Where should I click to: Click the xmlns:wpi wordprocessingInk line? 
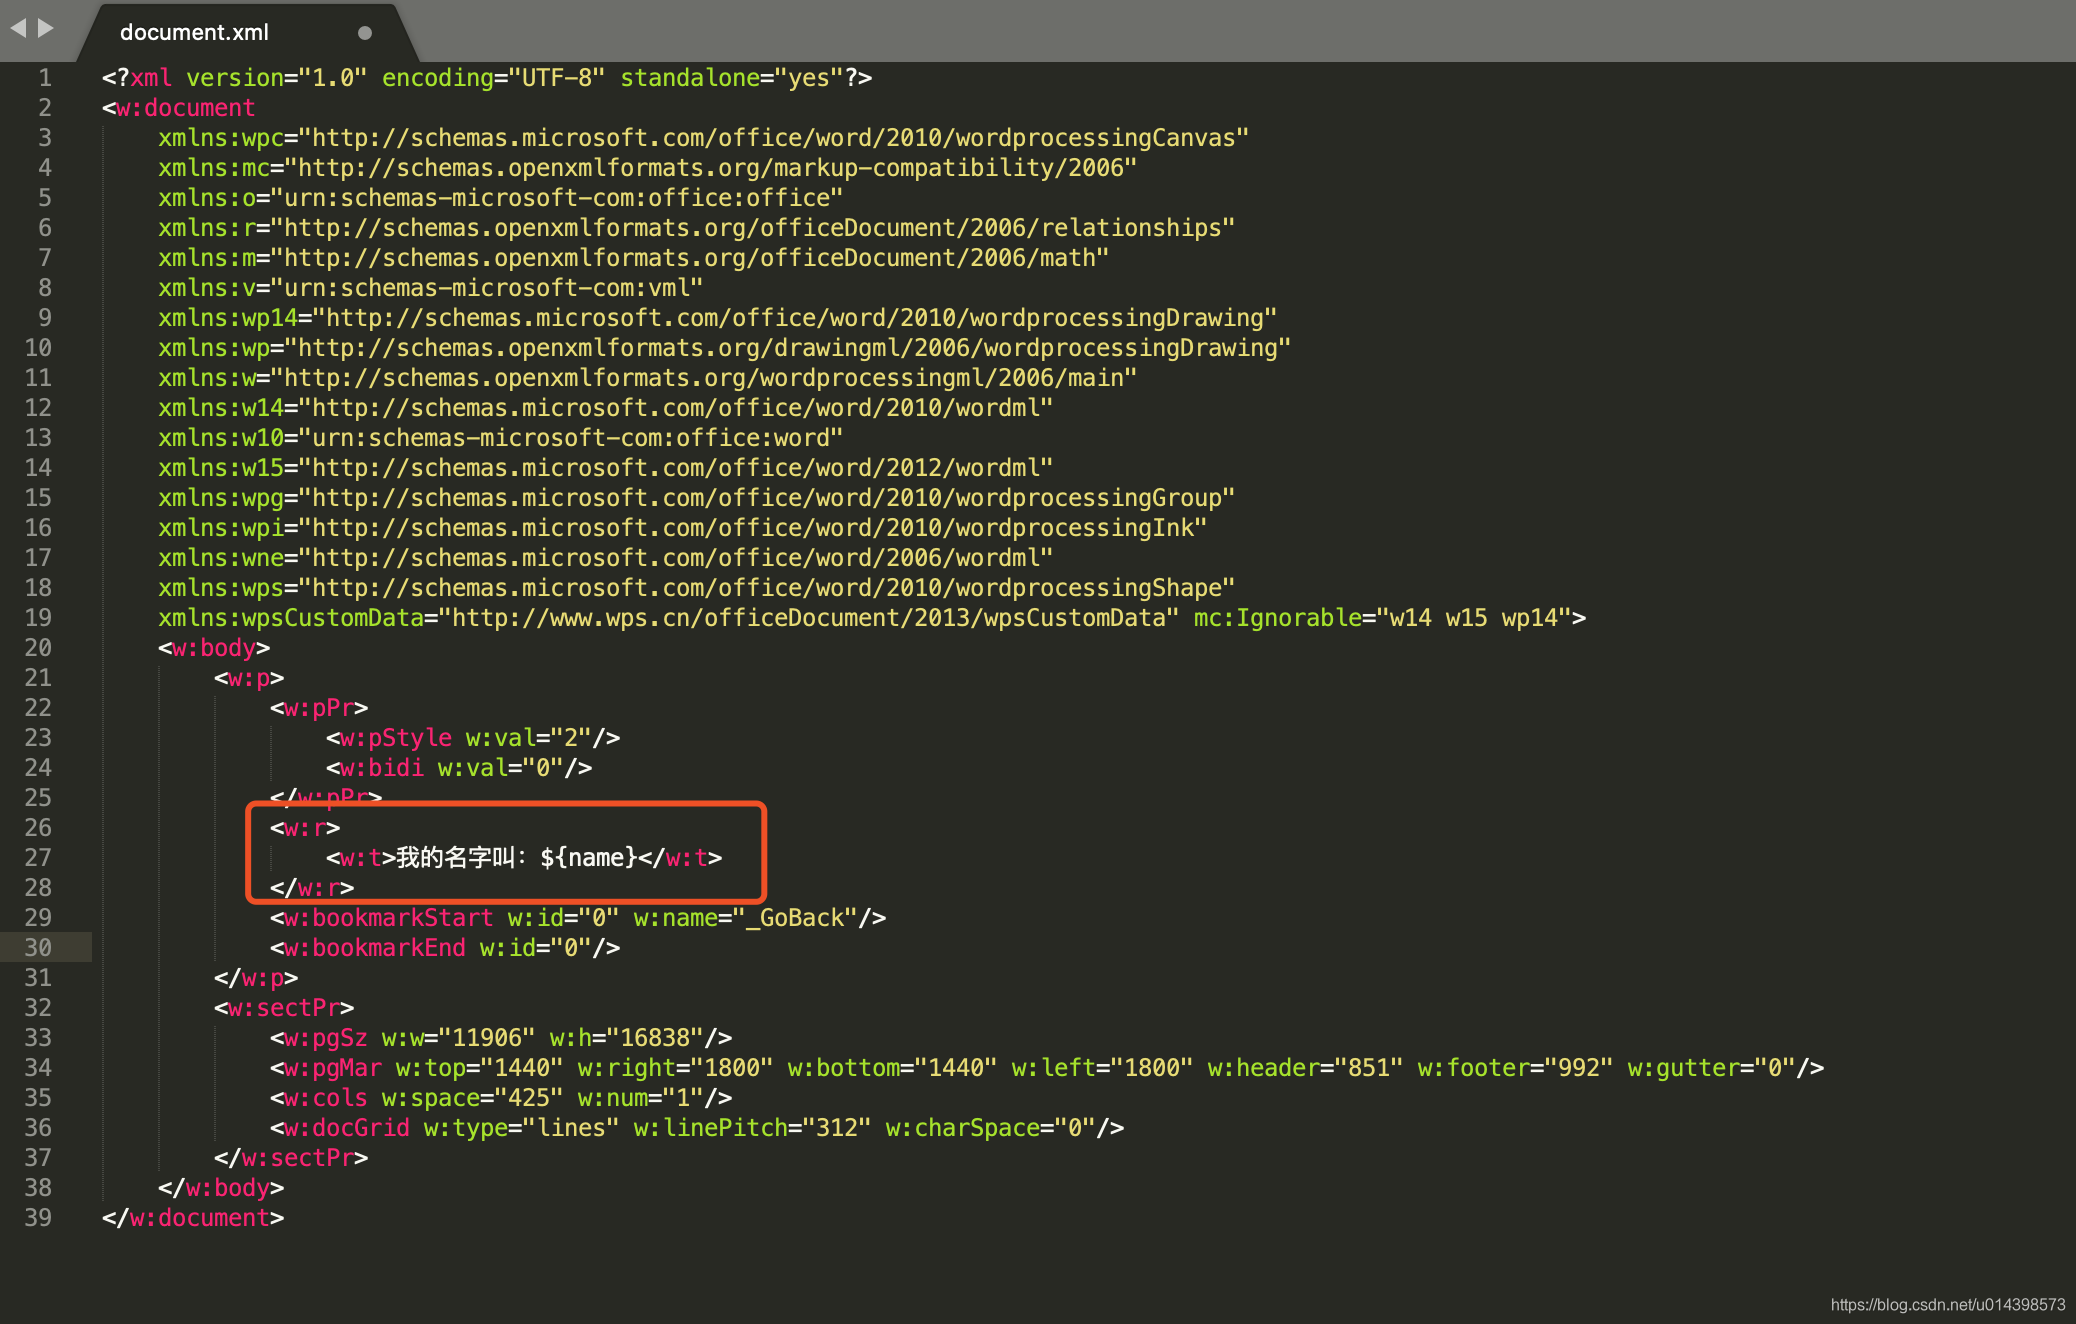point(683,528)
